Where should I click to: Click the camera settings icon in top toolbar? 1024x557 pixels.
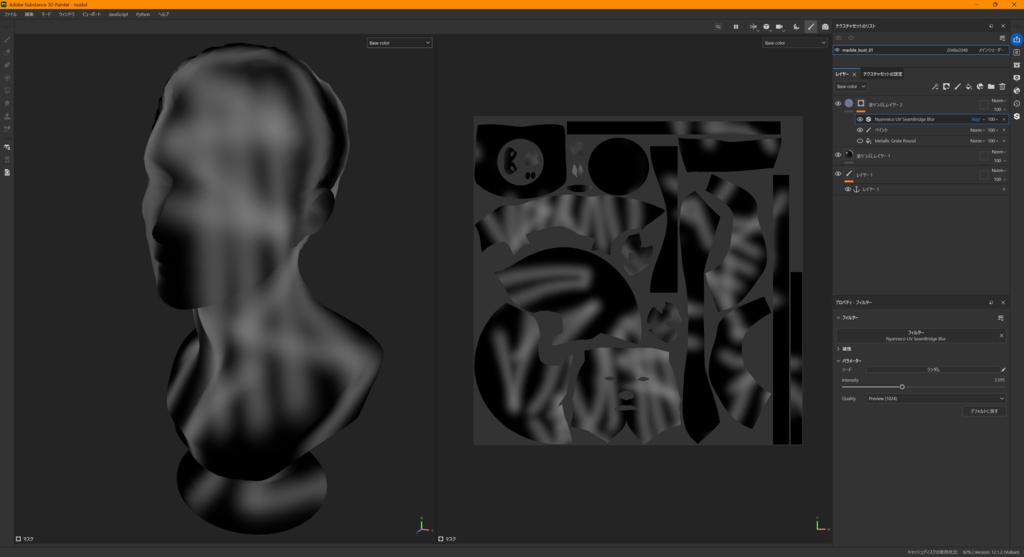780,27
